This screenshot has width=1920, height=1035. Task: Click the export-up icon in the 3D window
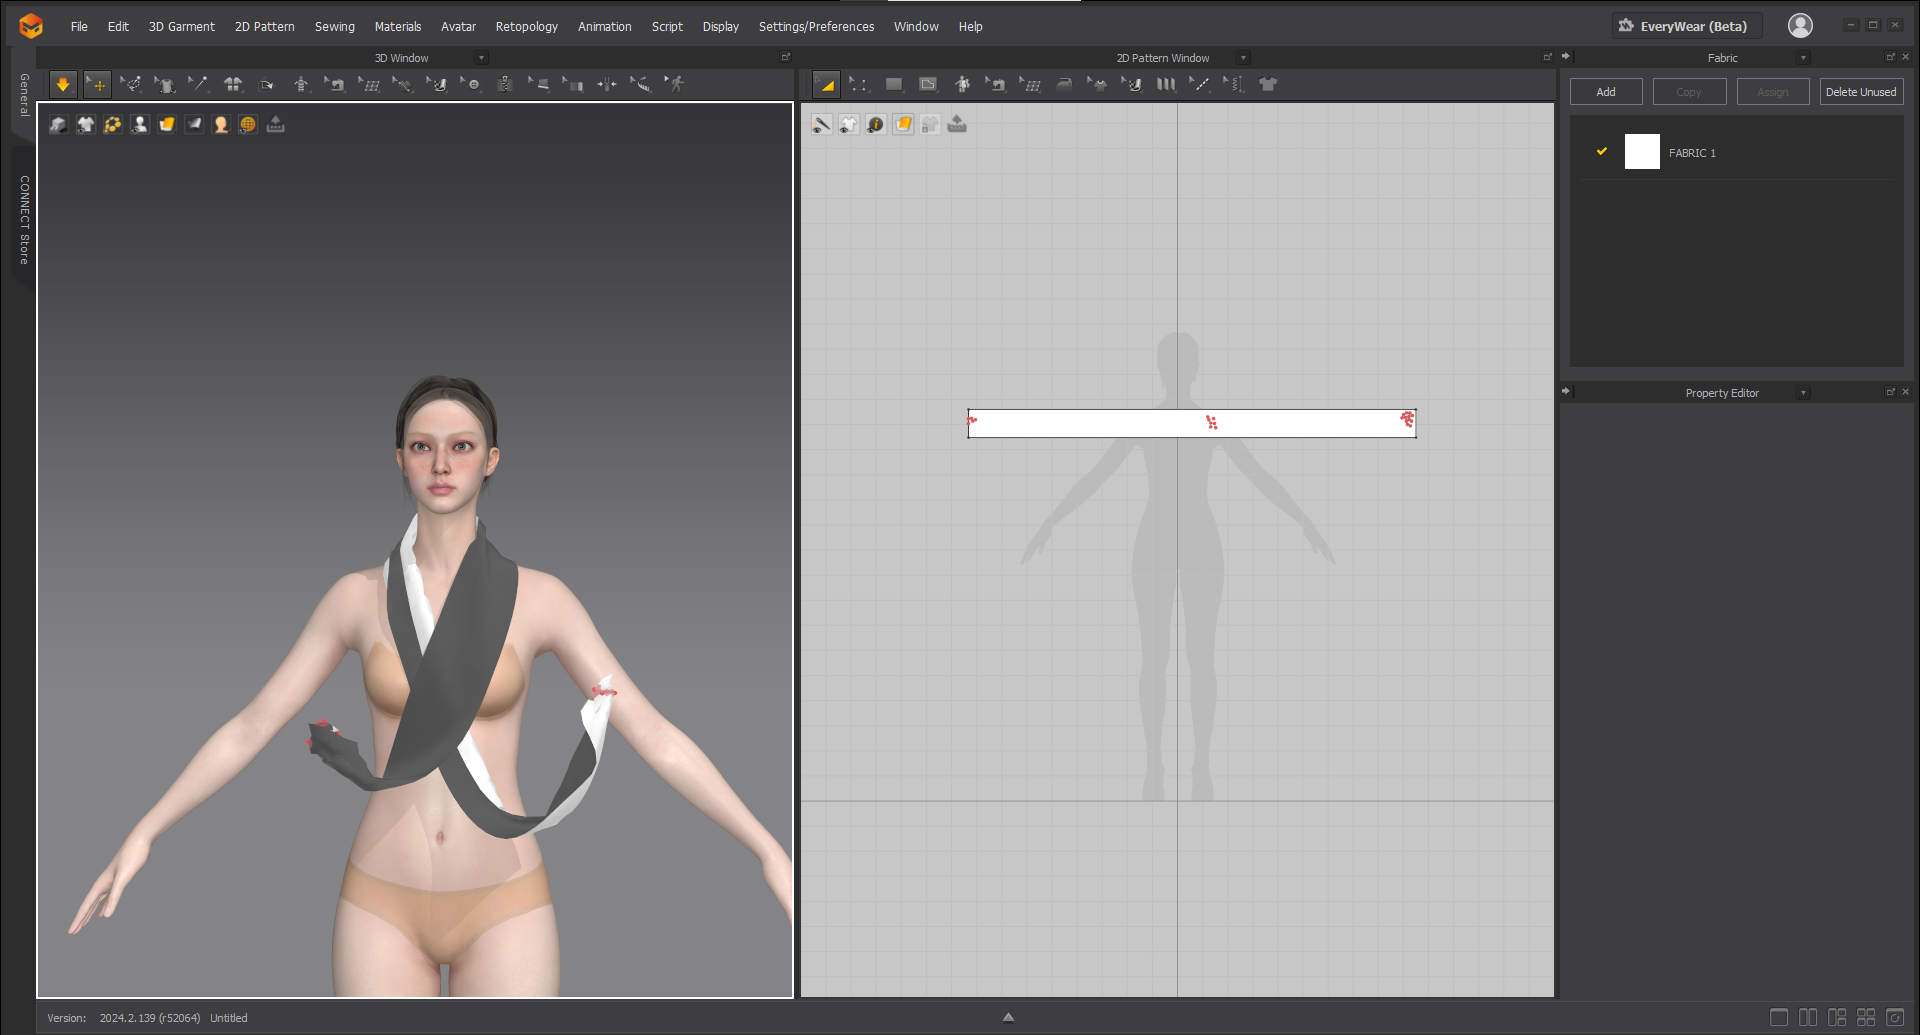276,125
